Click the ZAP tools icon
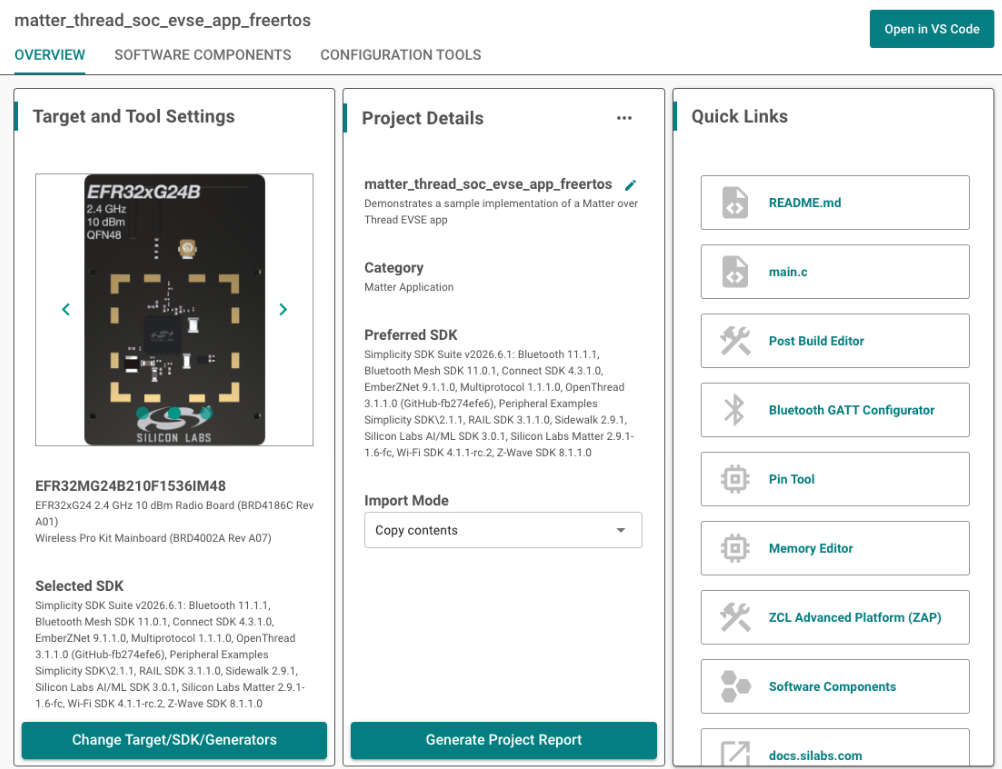Screen dimensions: 1002x769 tap(735, 617)
